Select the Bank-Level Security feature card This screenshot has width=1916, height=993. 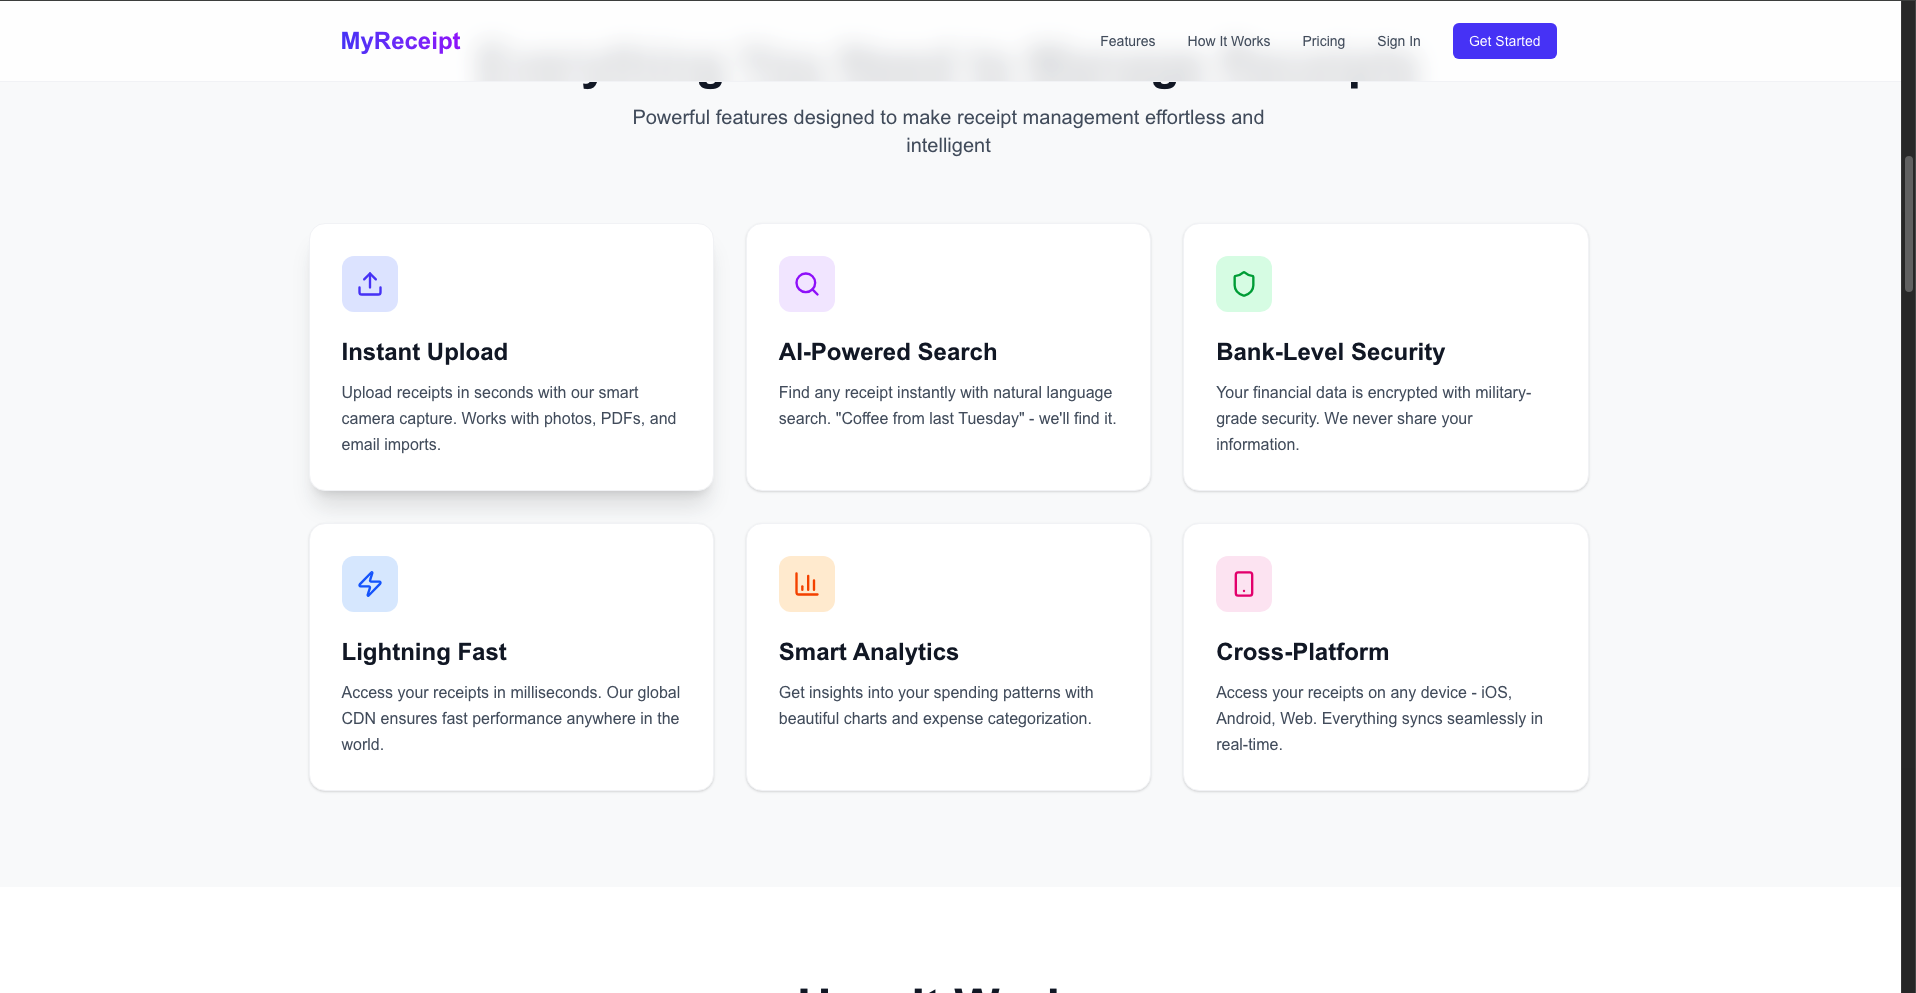(x=1385, y=356)
